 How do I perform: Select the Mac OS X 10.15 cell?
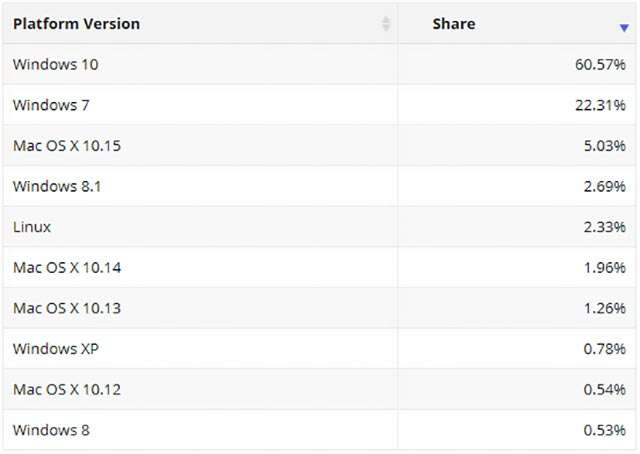pyautogui.click(x=67, y=146)
